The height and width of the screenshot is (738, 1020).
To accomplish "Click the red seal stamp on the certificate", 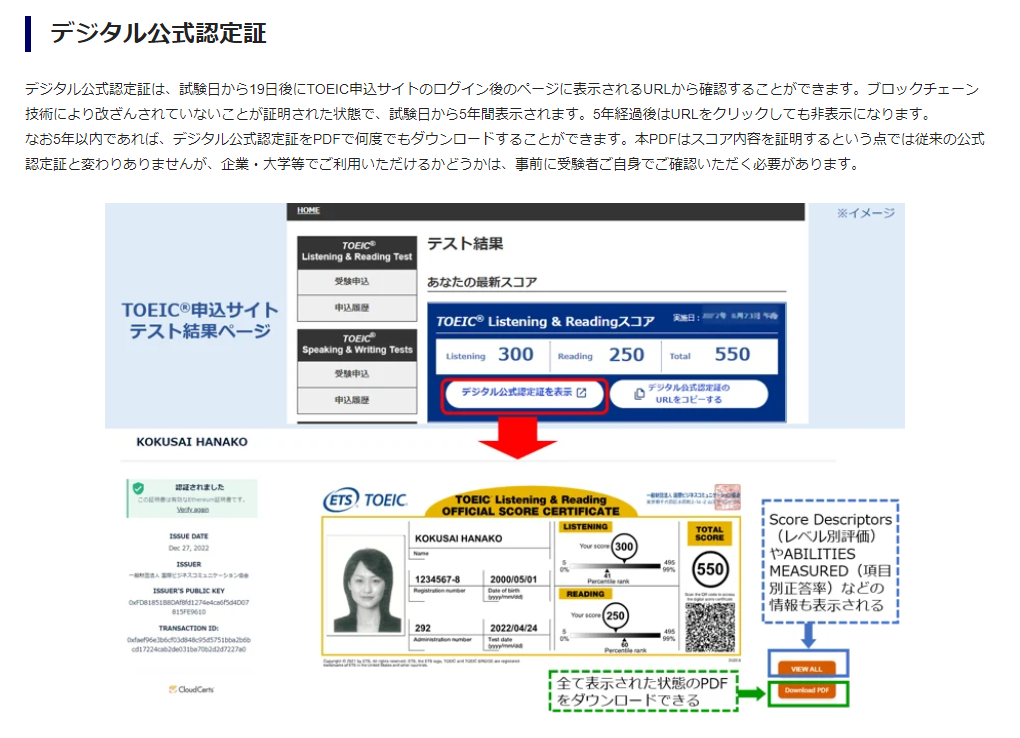I will (x=727, y=496).
